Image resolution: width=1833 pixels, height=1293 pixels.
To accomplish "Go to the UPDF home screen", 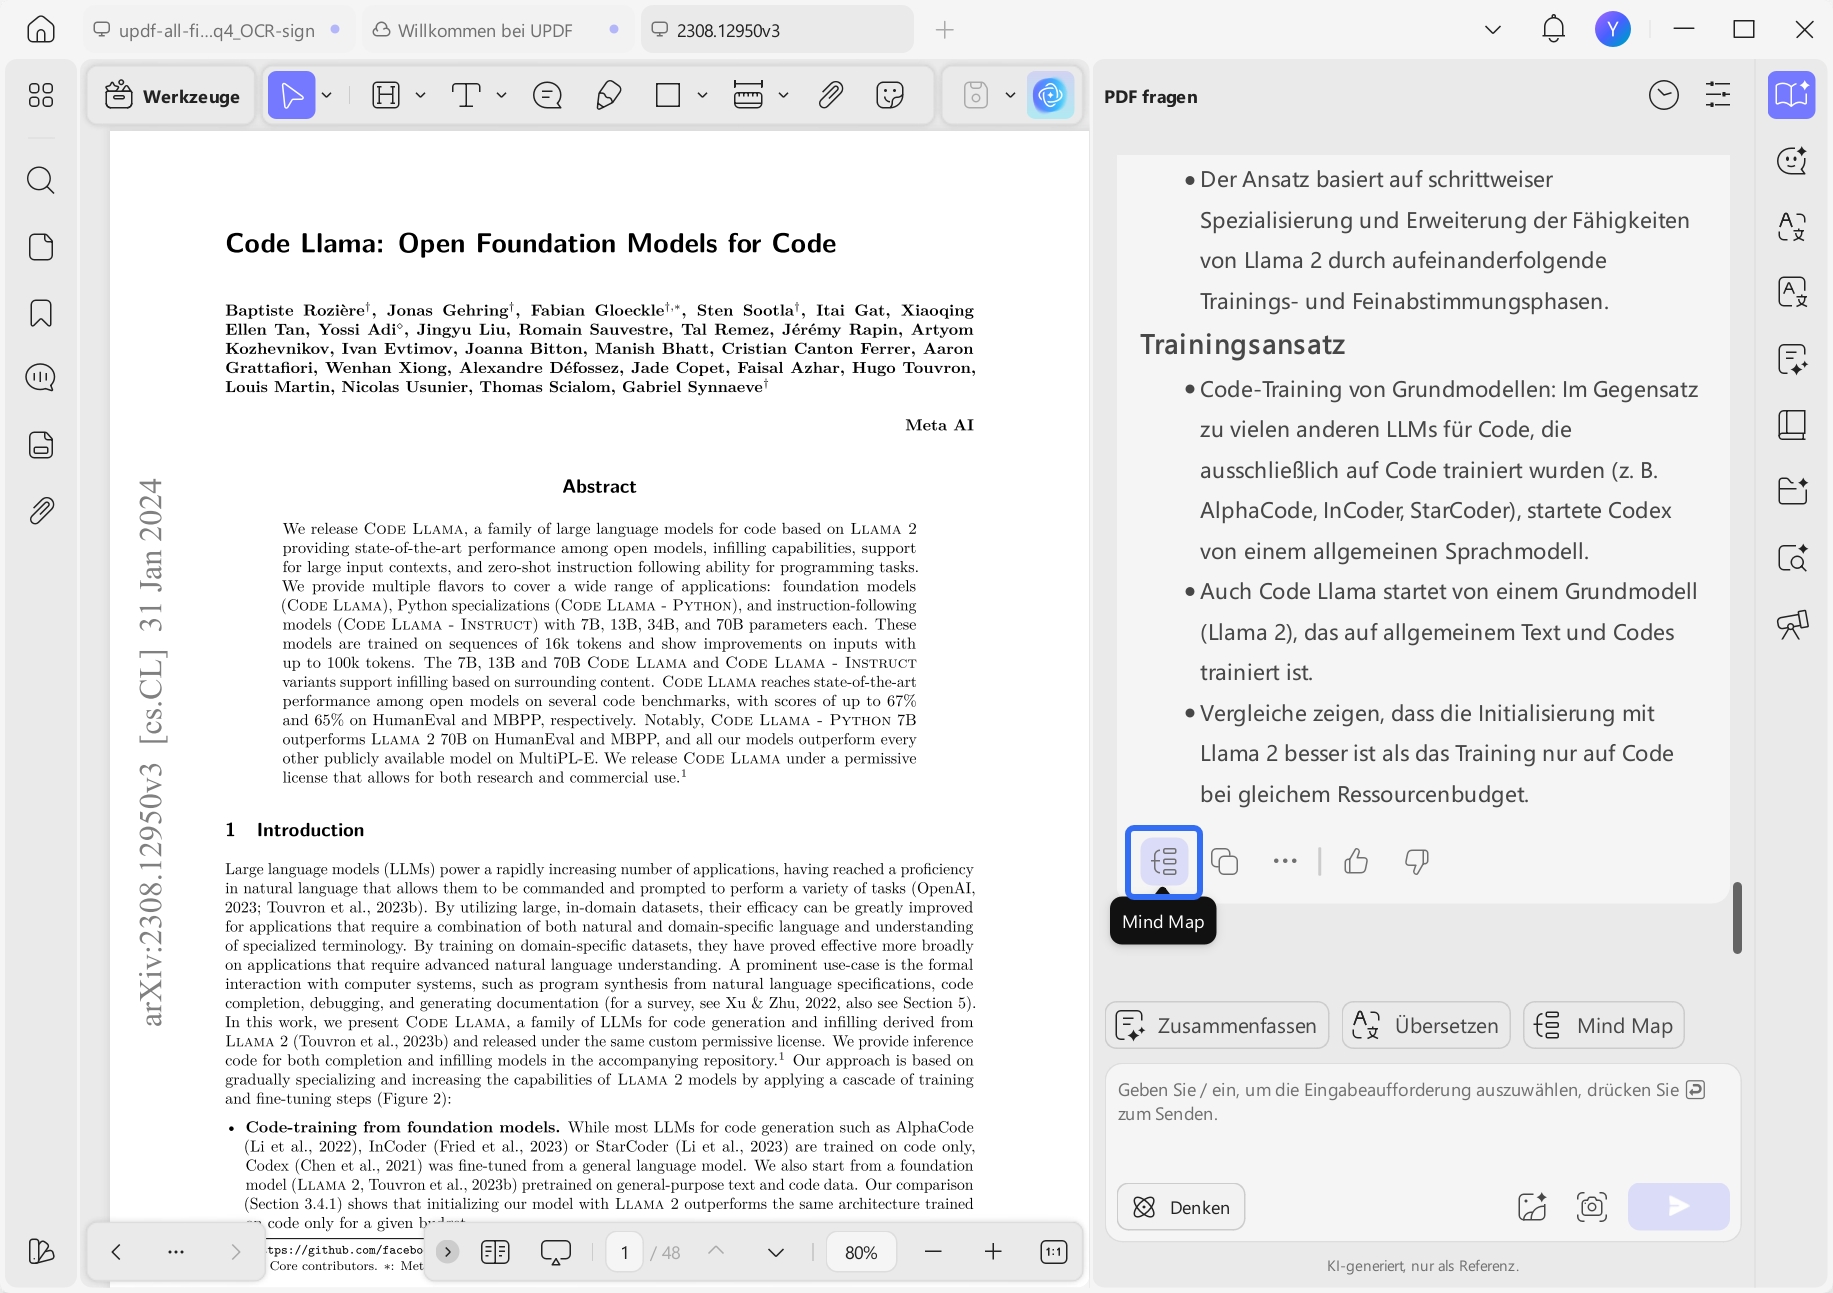I will pyautogui.click(x=41, y=30).
